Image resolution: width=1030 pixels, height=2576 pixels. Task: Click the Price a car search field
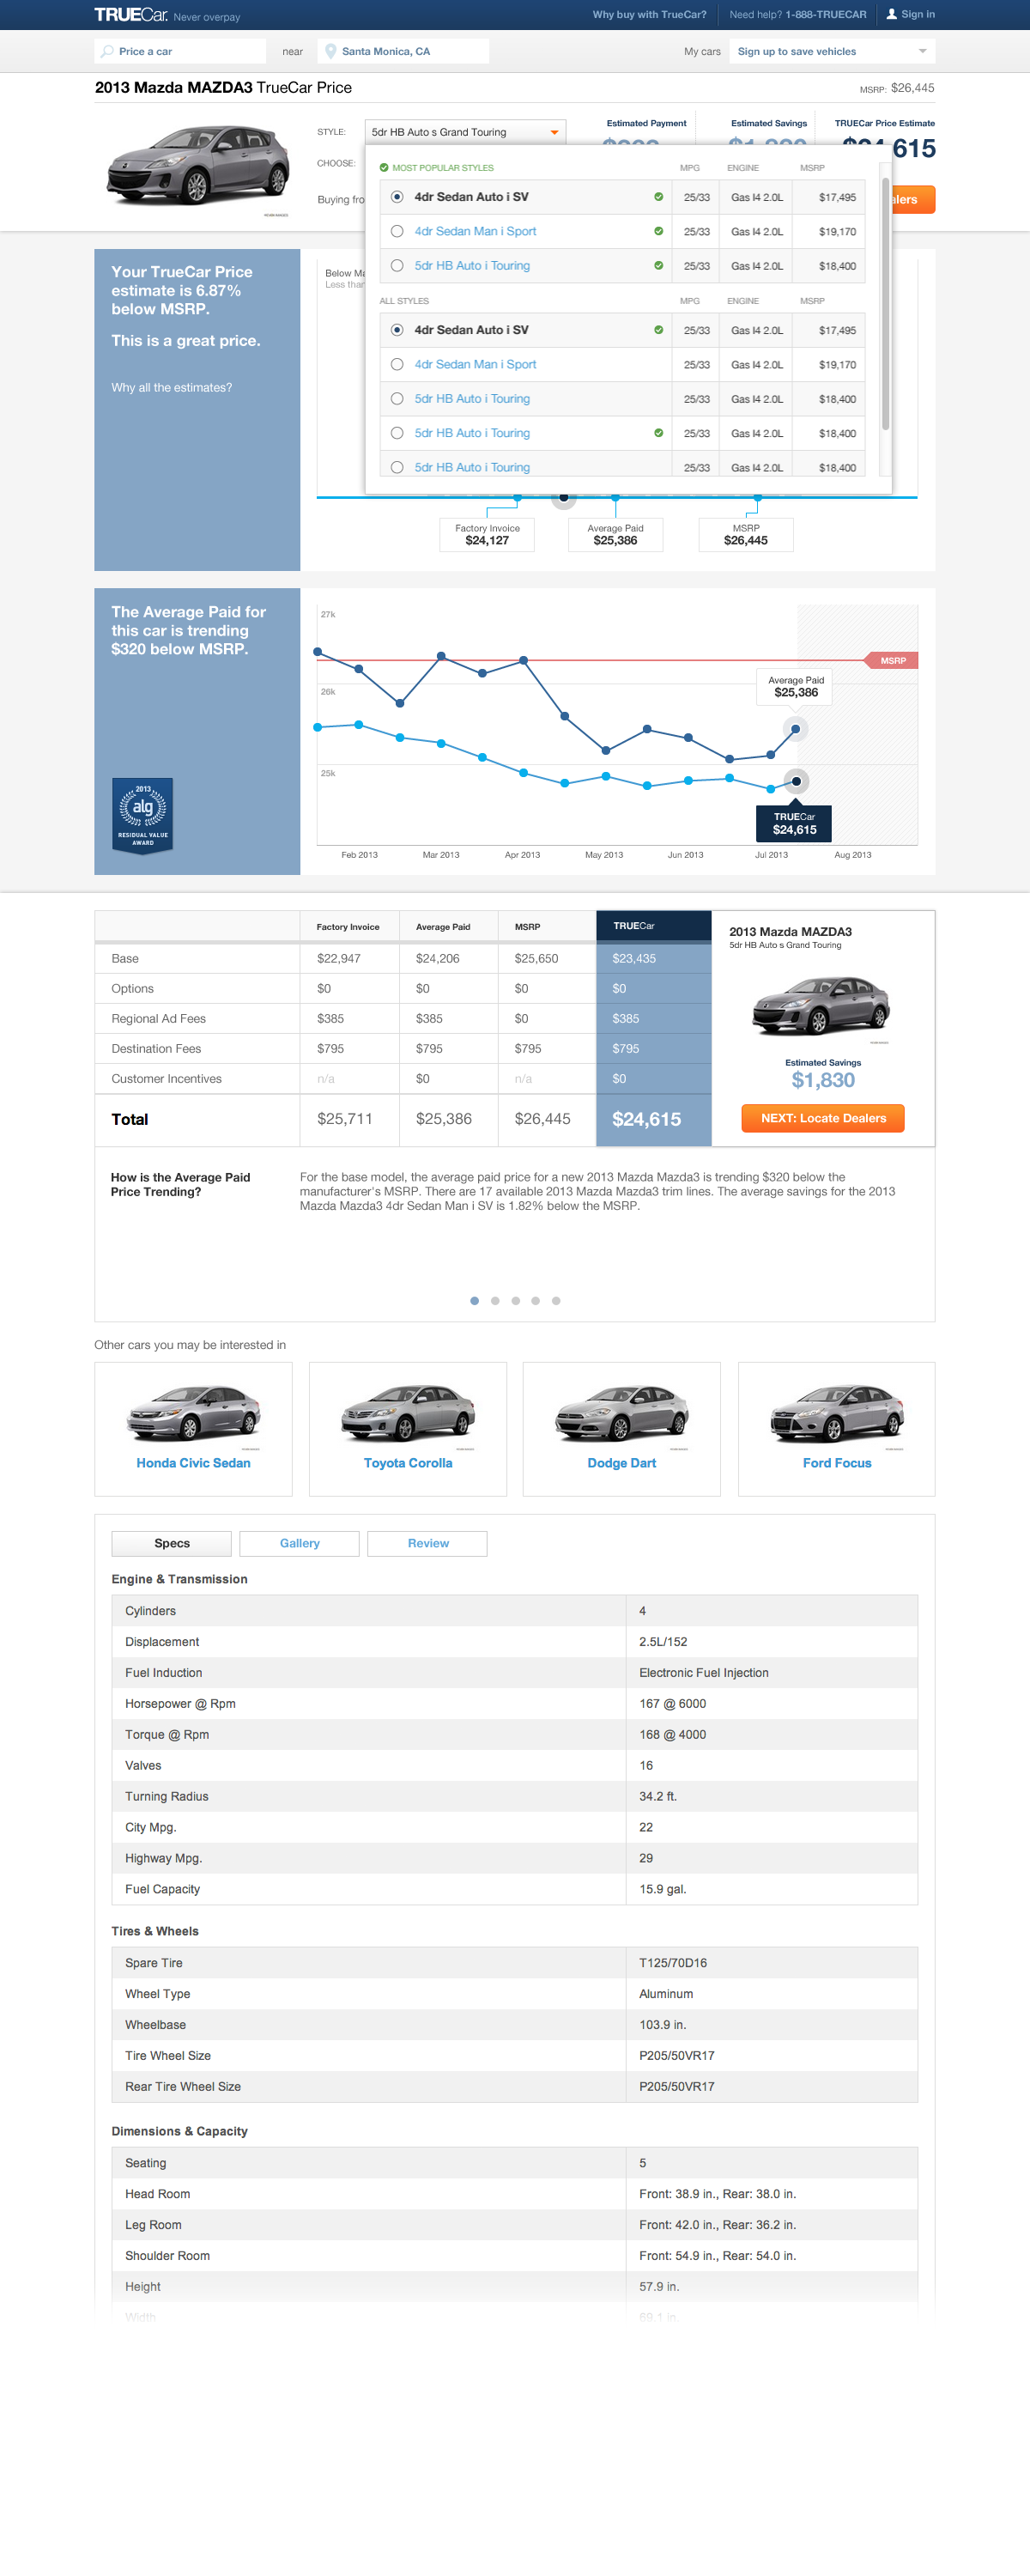[x=180, y=51]
